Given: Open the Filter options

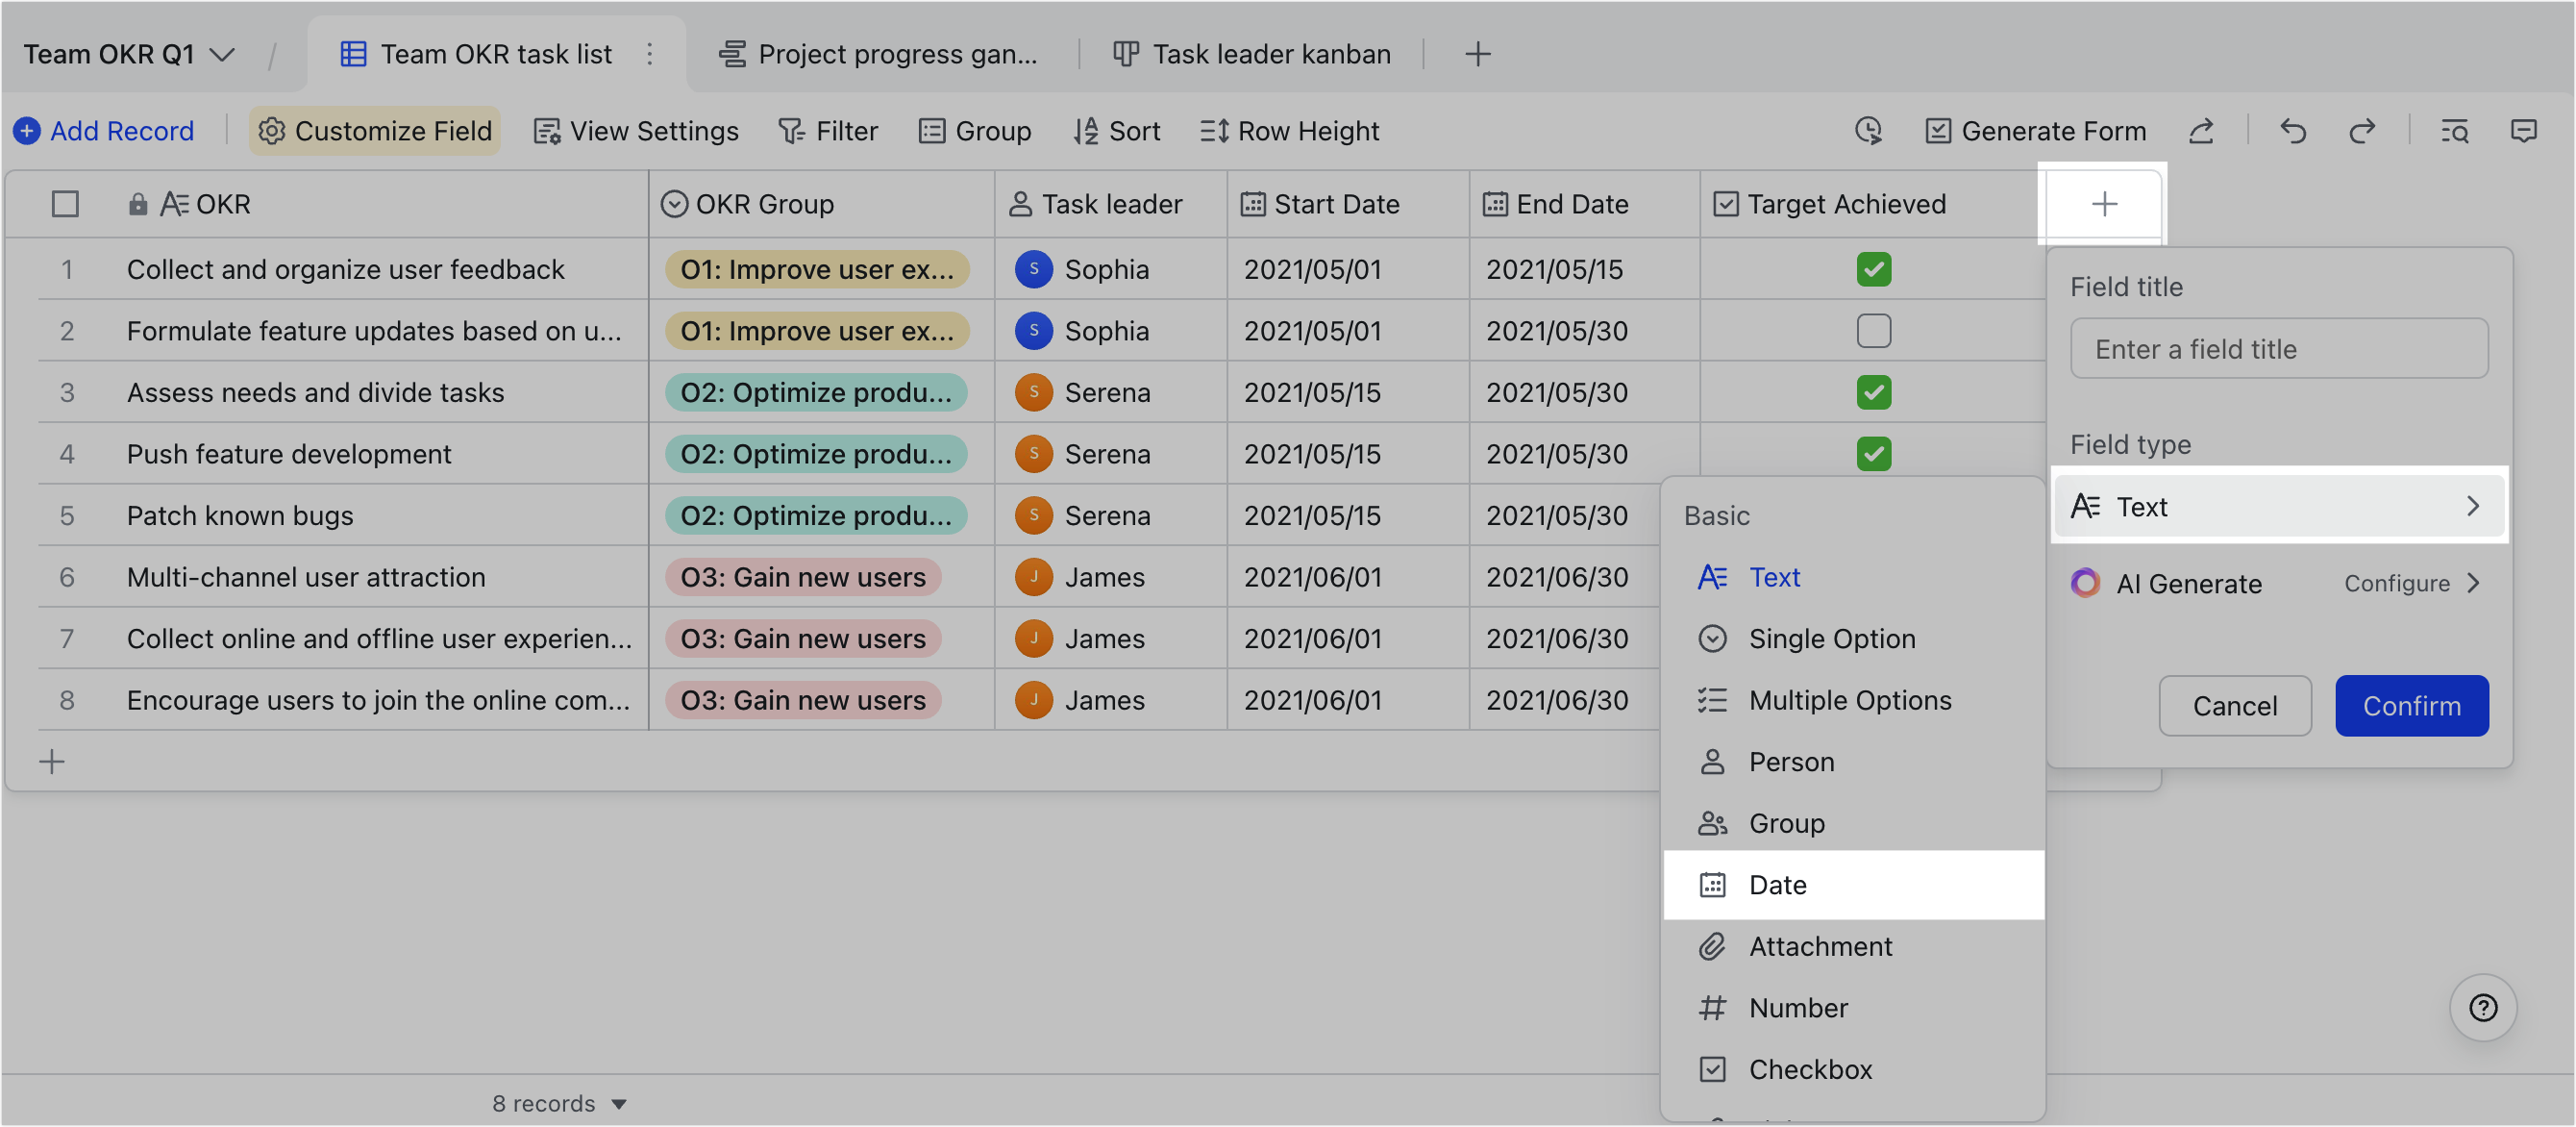Looking at the screenshot, I should point(828,130).
